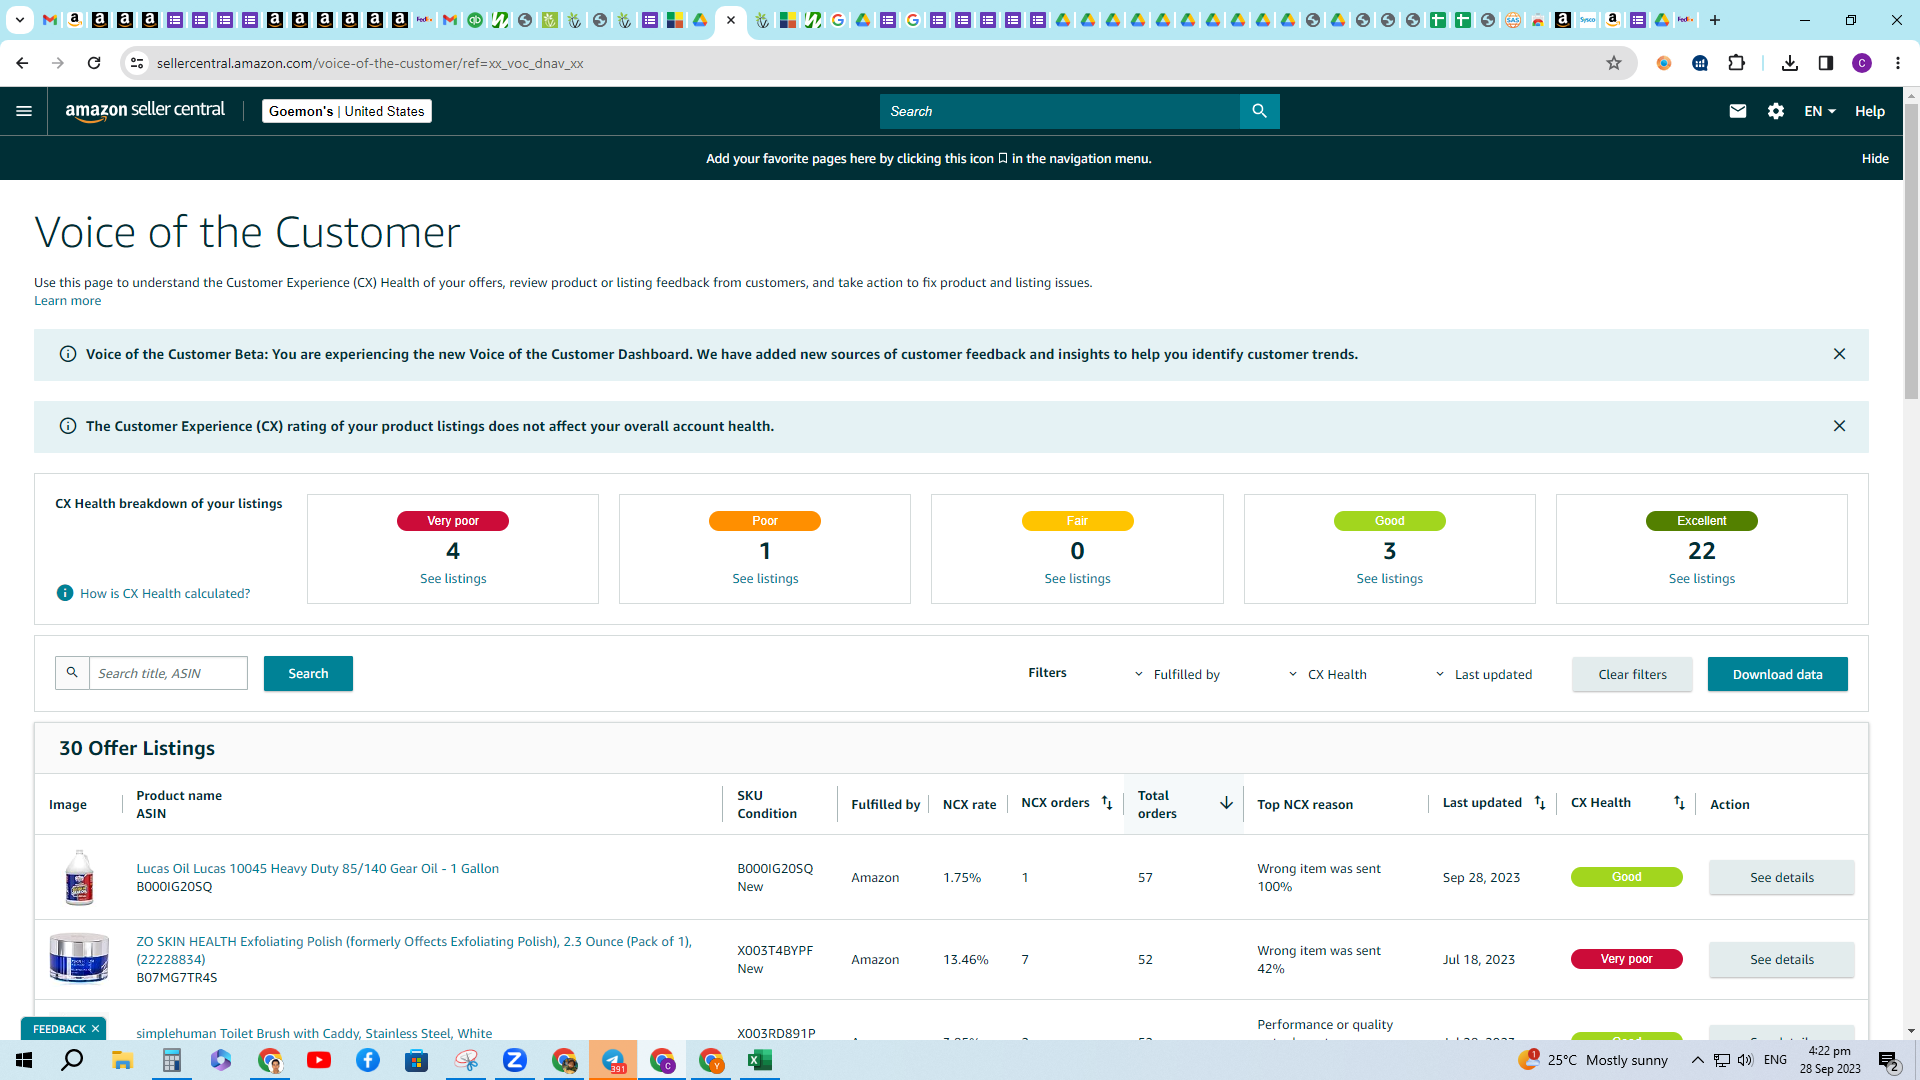
Task: Open the Lucas Oil gear oil product thumbnail
Action: tap(79, 877)
